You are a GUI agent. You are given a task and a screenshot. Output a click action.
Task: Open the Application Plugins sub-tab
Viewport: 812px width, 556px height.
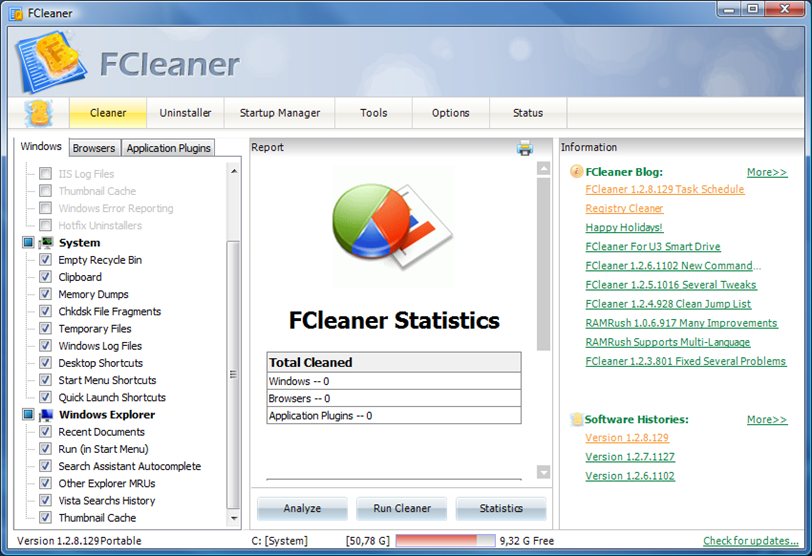click(168, 148)
